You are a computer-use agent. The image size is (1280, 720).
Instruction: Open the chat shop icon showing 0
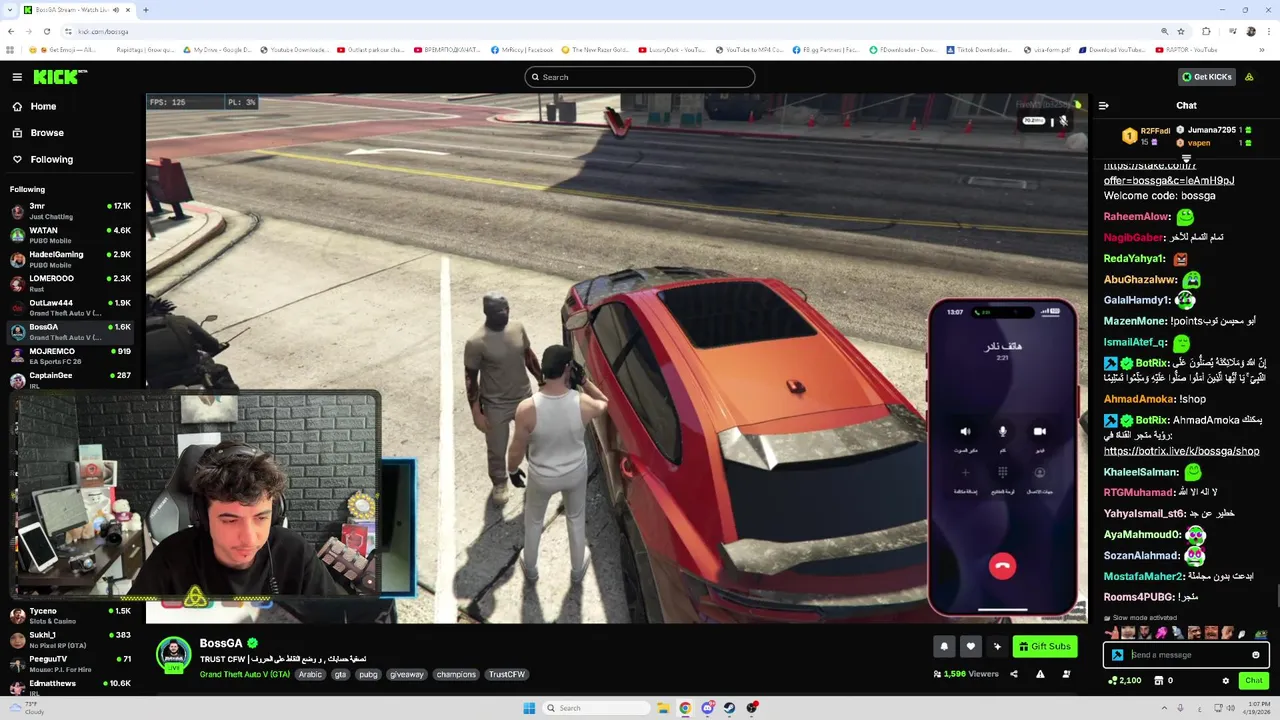(1163, 681)
